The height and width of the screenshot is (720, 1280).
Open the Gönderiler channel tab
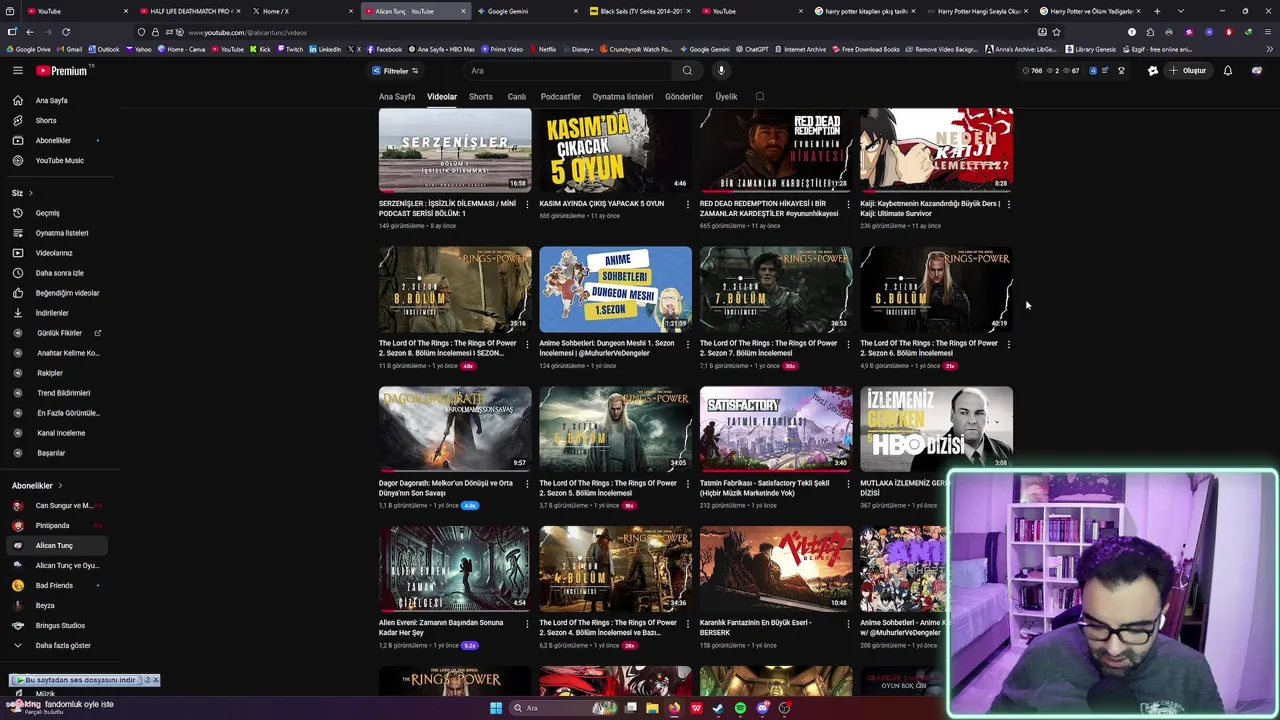click(x=684, y=97)
